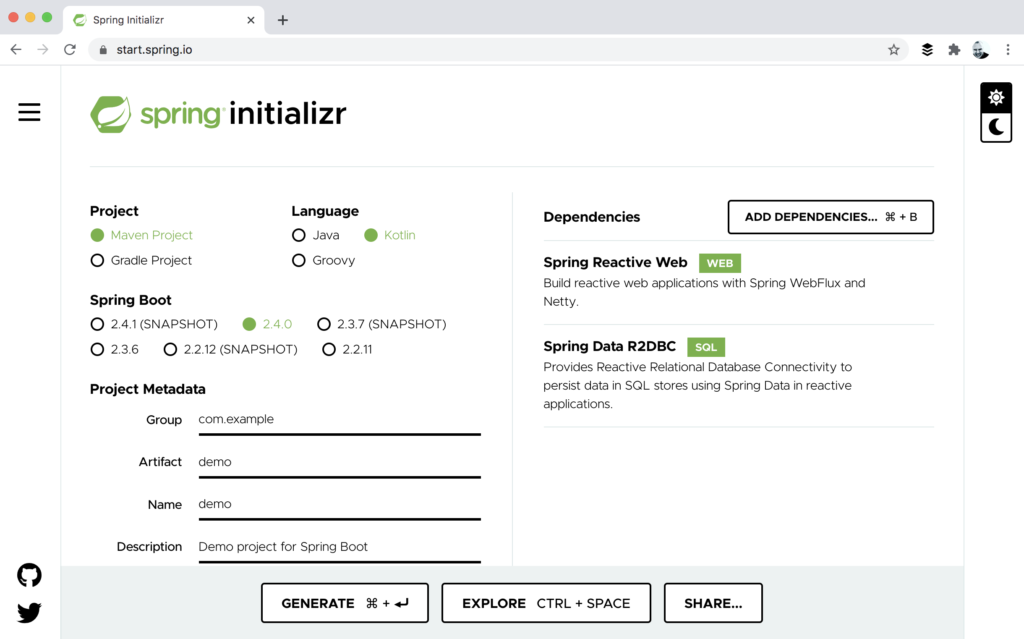
Task: Close the Spring Initializr tab
Action: pyautogui.click(x=251, y=20)
